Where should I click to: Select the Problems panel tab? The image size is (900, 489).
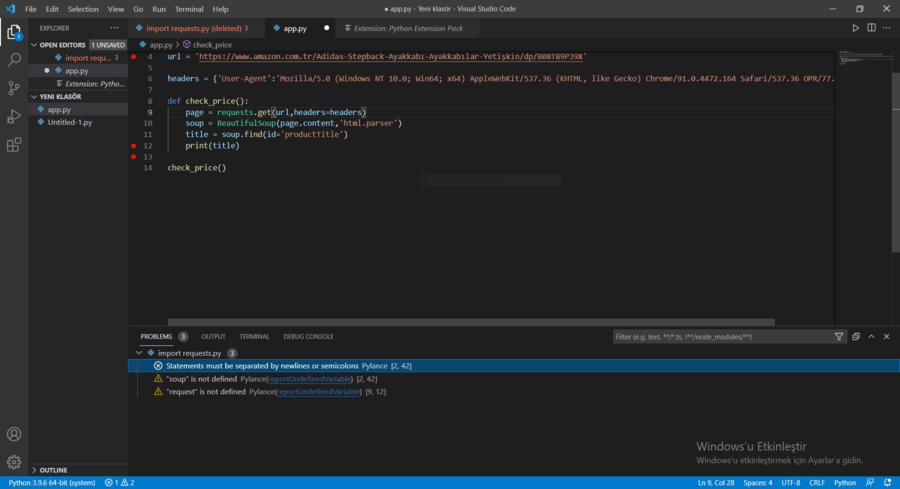click(x=156, y=337)
